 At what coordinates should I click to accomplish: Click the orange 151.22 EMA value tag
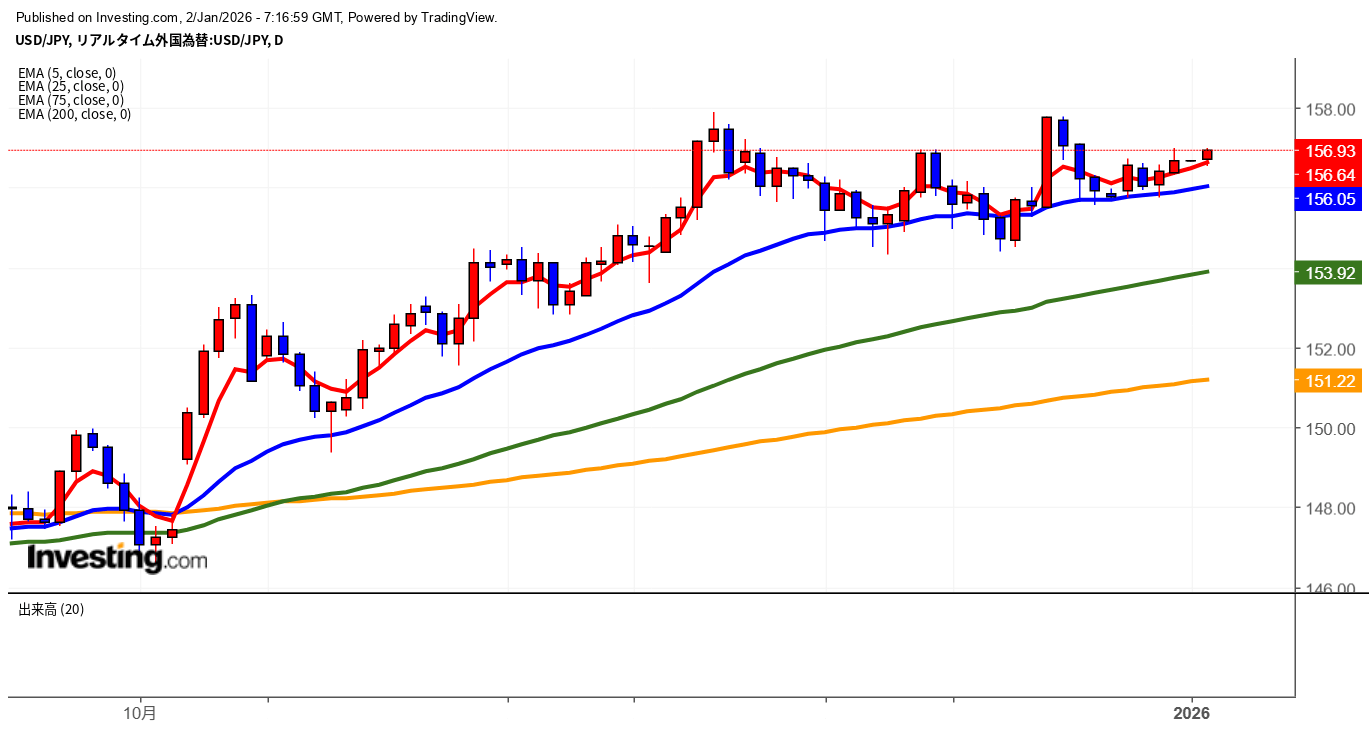click(1330, 381)
